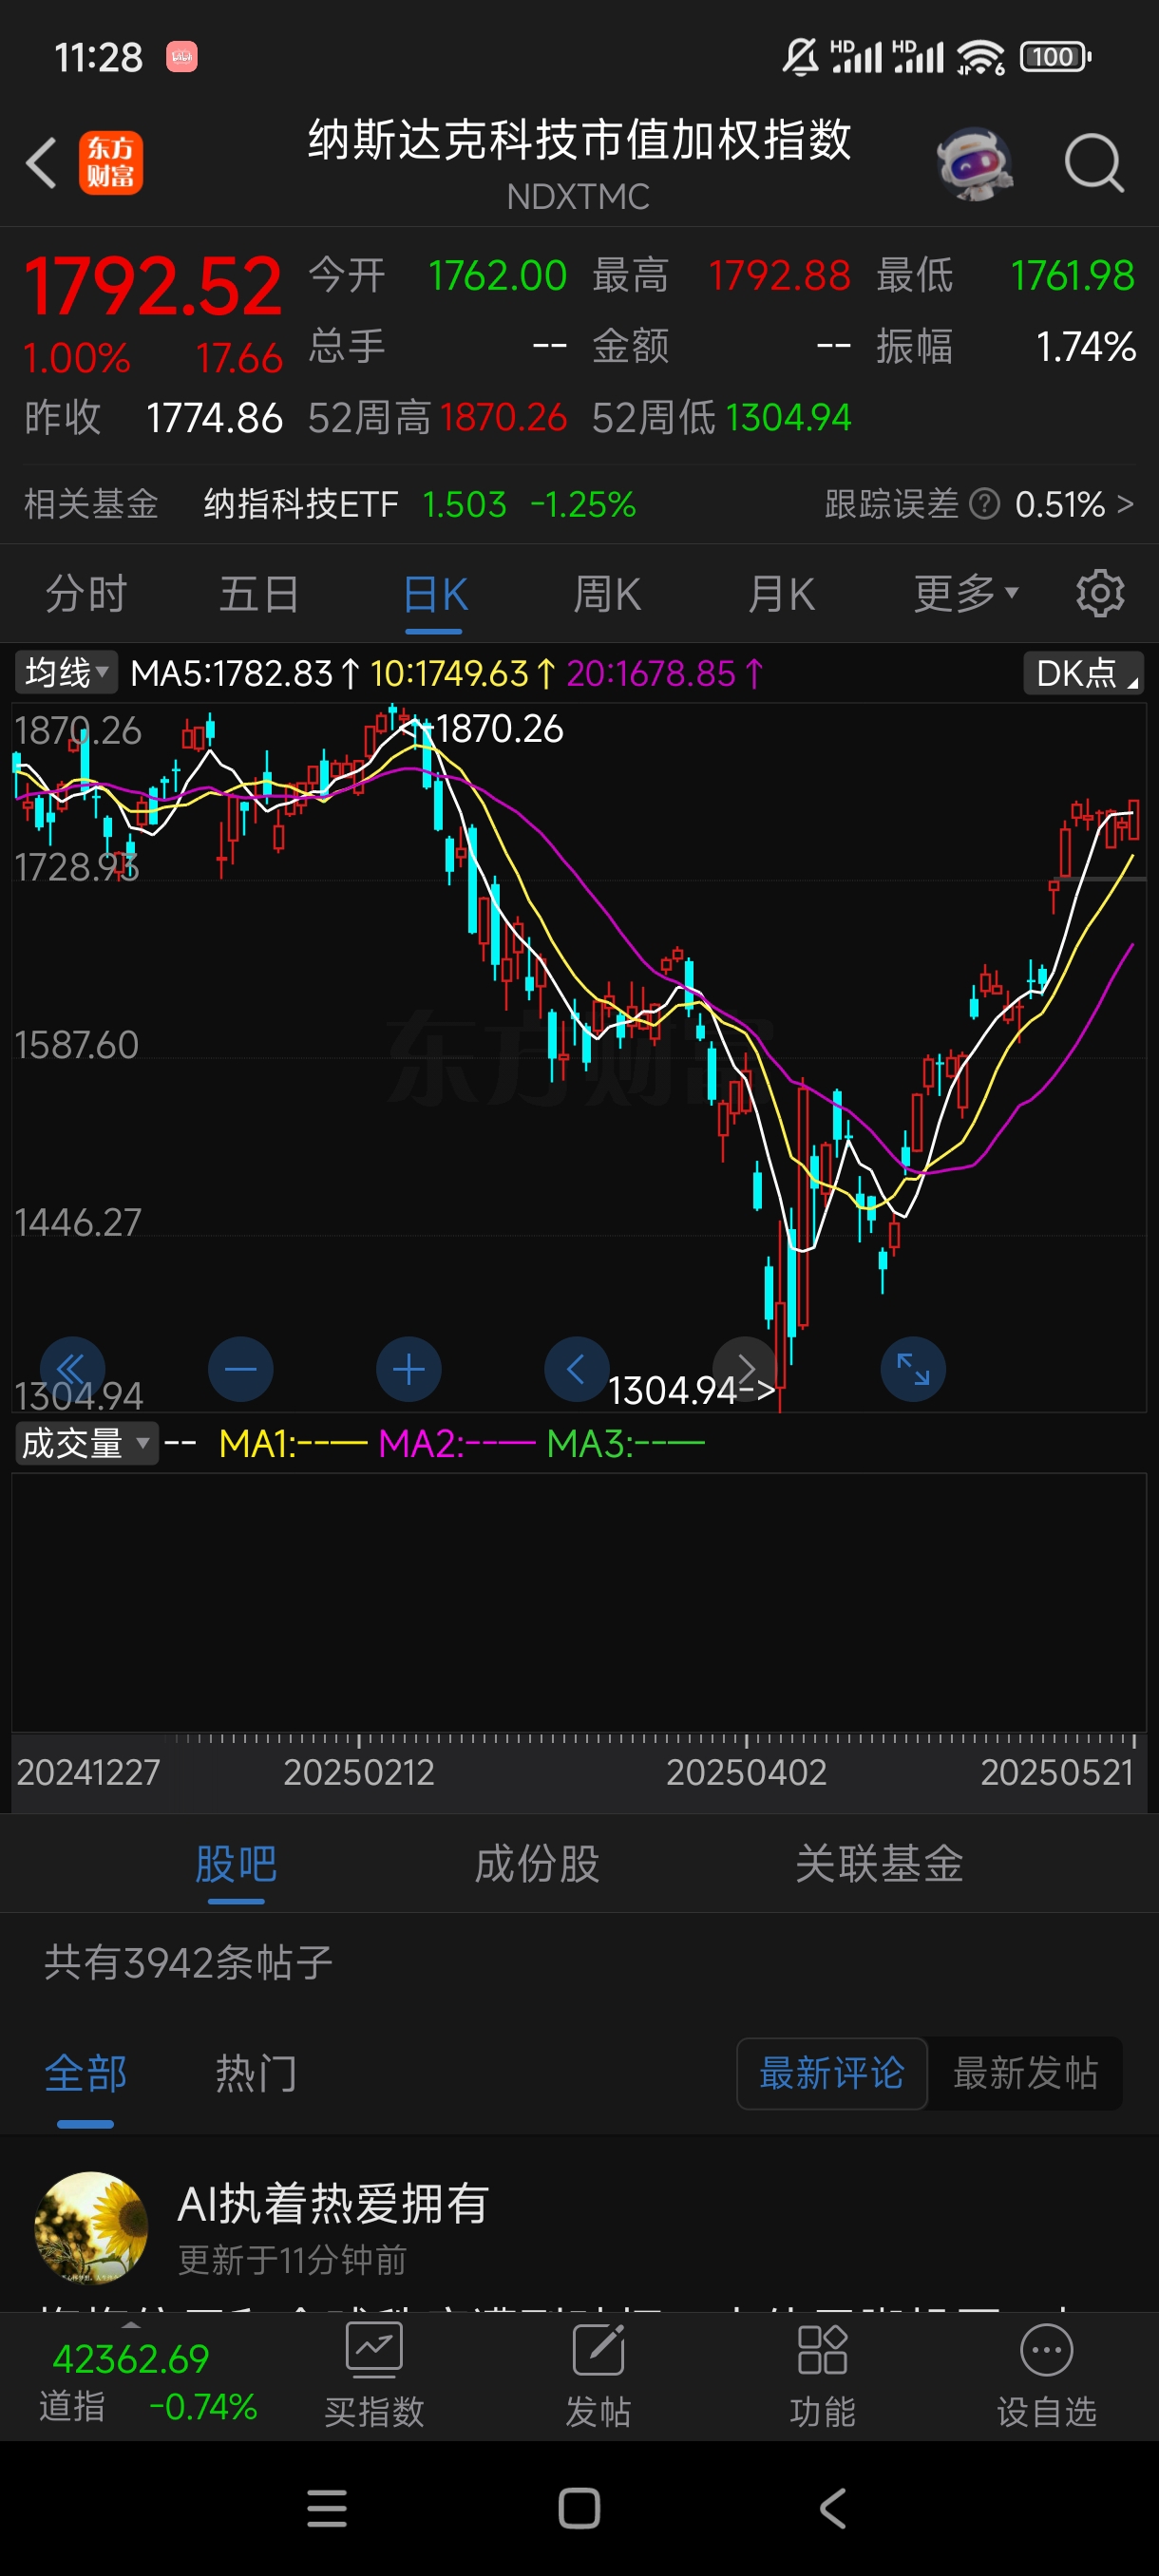The image size is (1159, 2576).
Task: Jump to earliest data double-arrow button
Action: coord(72,1369)
